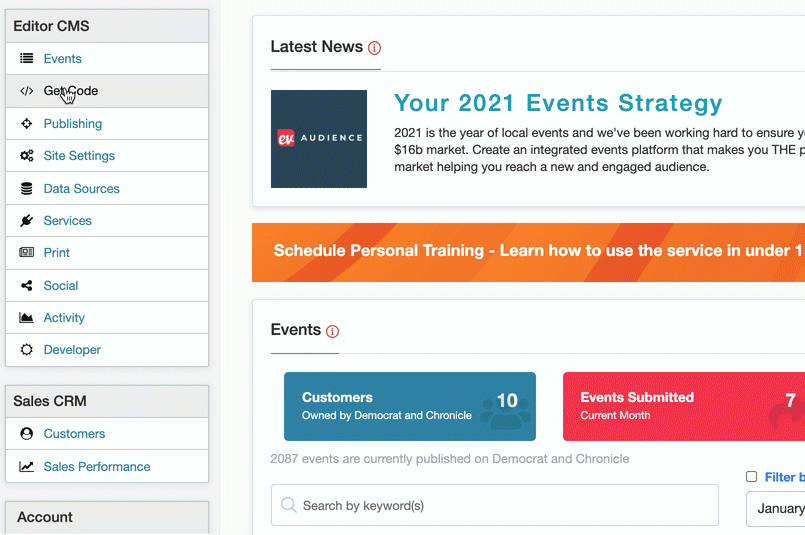
Task: Open Get Code in Editor CMS
Action: tap(107, 91)
